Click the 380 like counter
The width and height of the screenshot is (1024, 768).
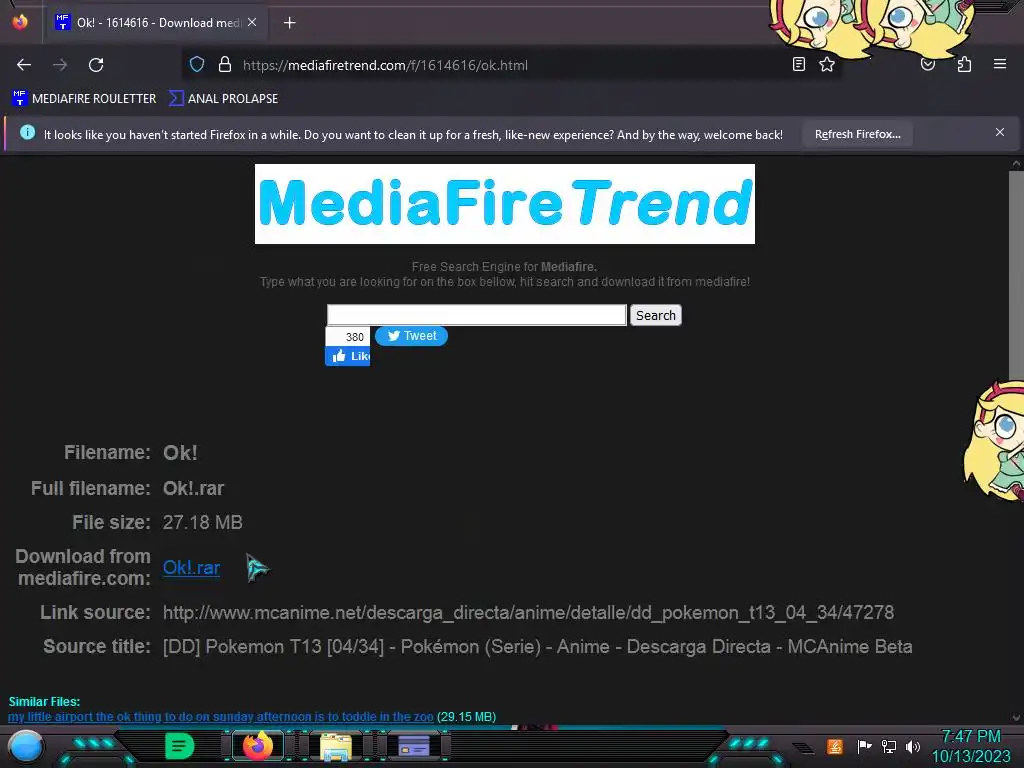click(x=348, y=336)
